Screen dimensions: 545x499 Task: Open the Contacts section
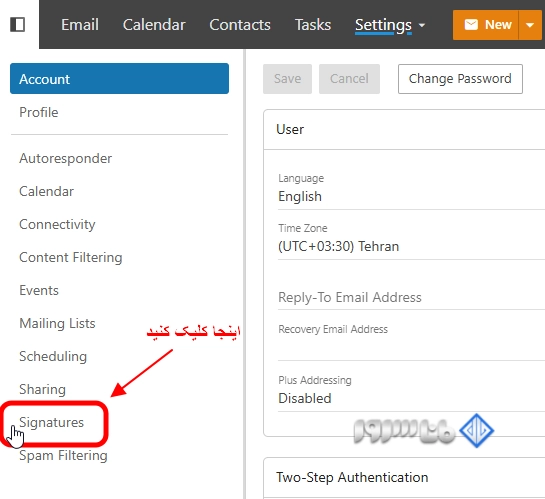pyautogui.click(x=240, y=25)
